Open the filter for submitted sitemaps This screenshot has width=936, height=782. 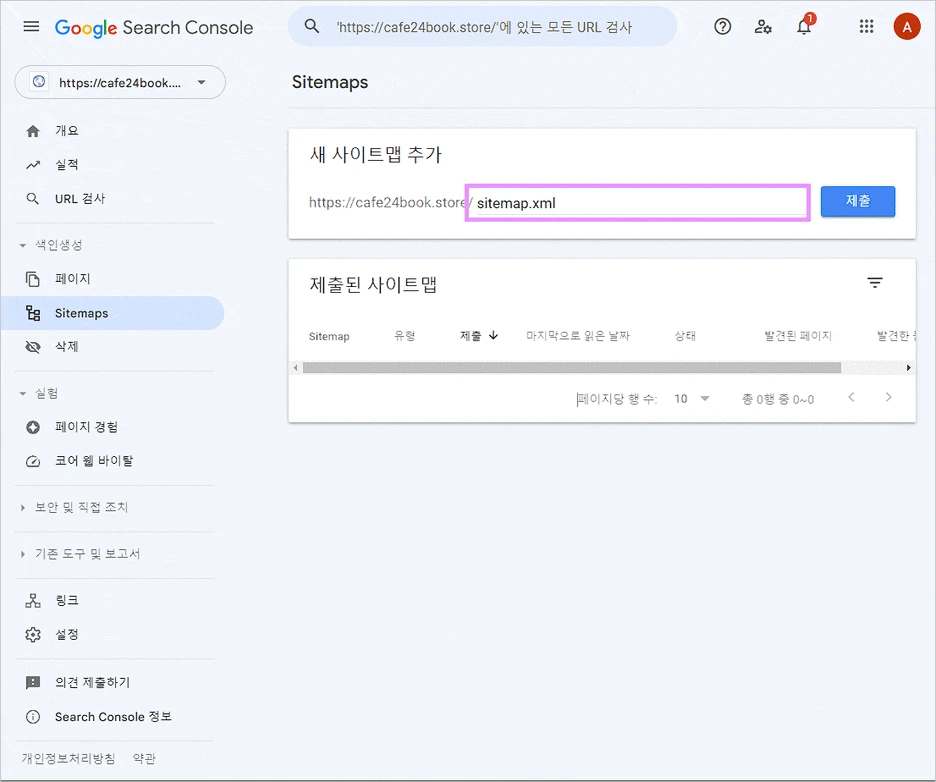(x=875, y=283)
